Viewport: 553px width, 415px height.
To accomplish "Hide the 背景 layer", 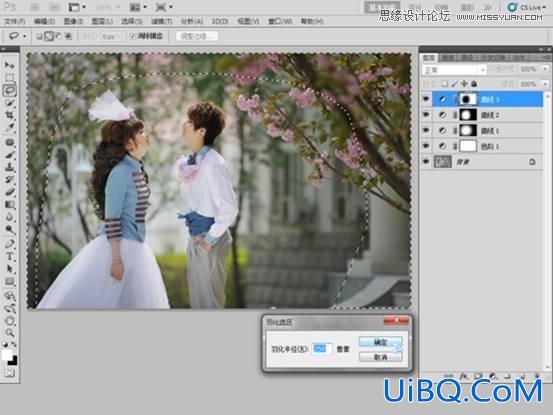I will click(426, 162).
